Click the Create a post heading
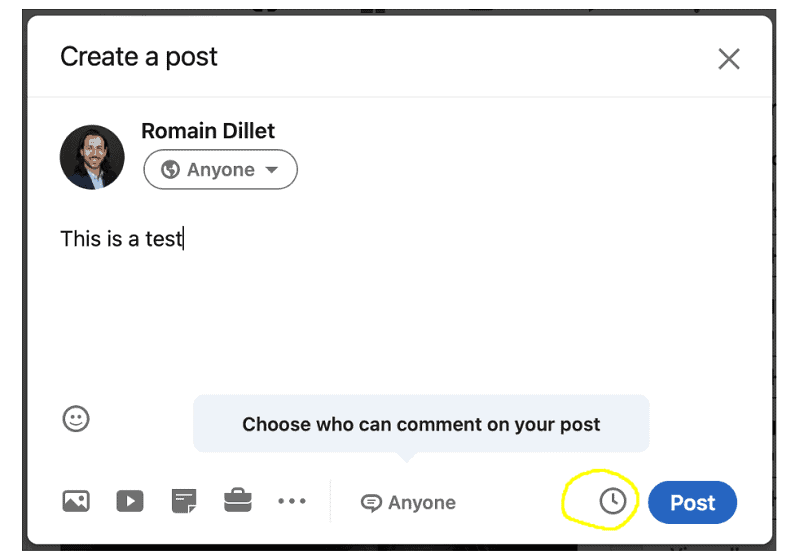Image resolution: width=800 pixels, height=559 pixels. pyautogui.click(x=139, y=57)
